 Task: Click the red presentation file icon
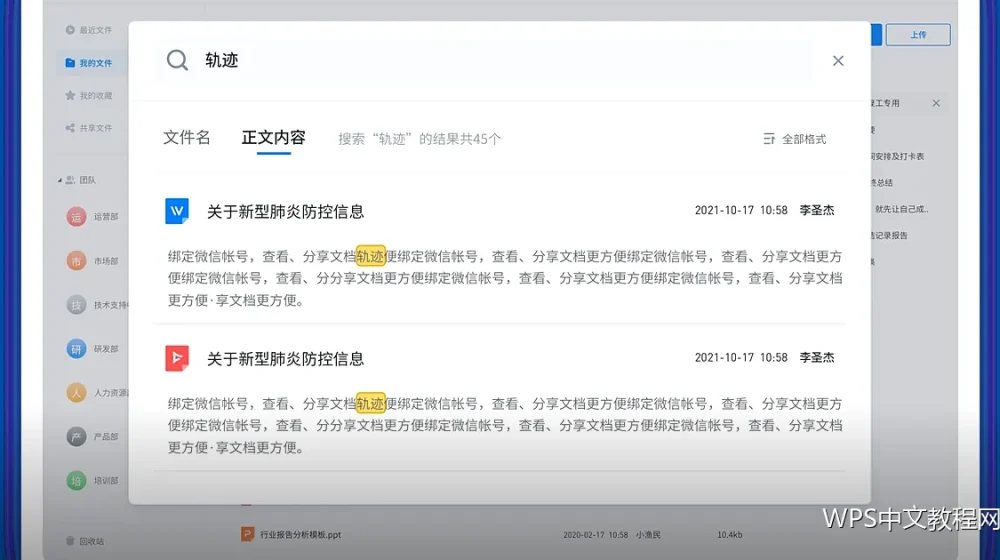coord(177,358)
